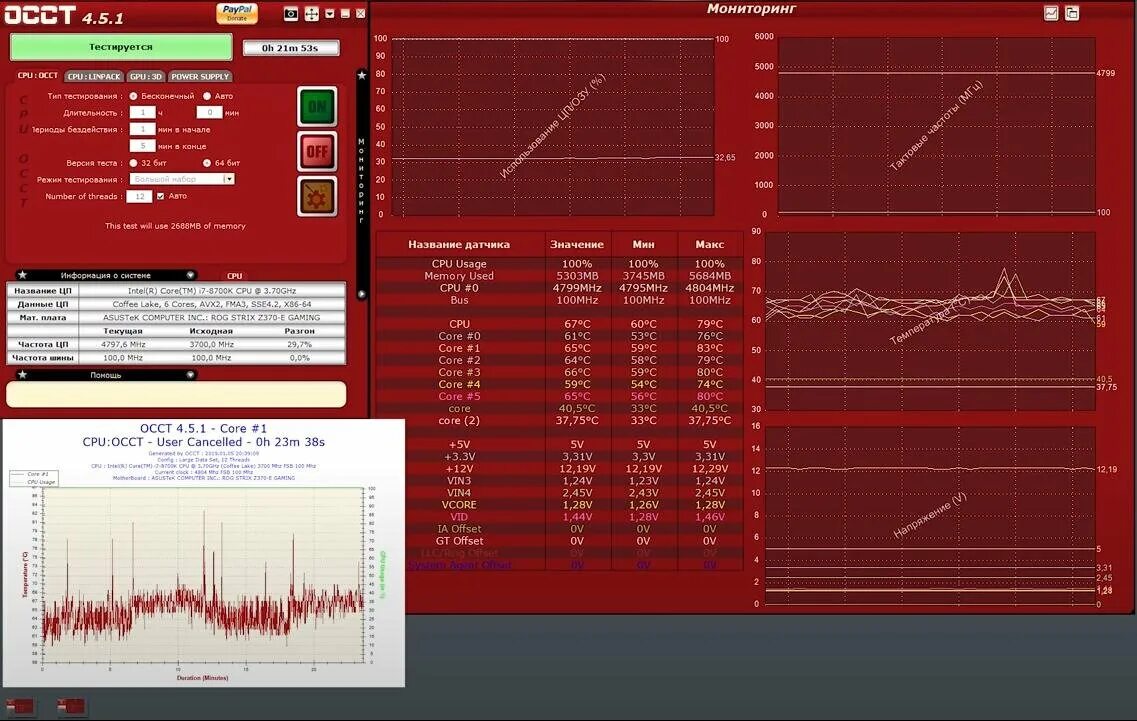Click the vertical Мониторинг panel bar
Screen dimensions: 1137x721
pos(361,183)
